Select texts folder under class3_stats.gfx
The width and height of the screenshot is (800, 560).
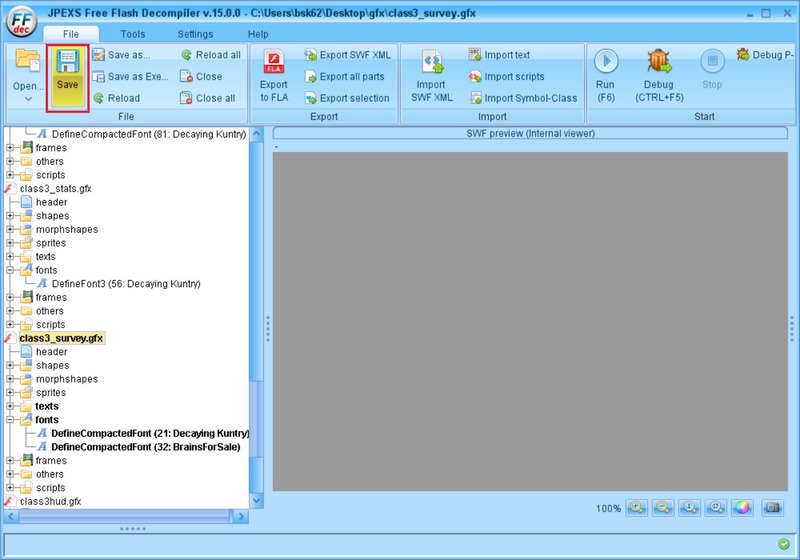pos(45,257)
